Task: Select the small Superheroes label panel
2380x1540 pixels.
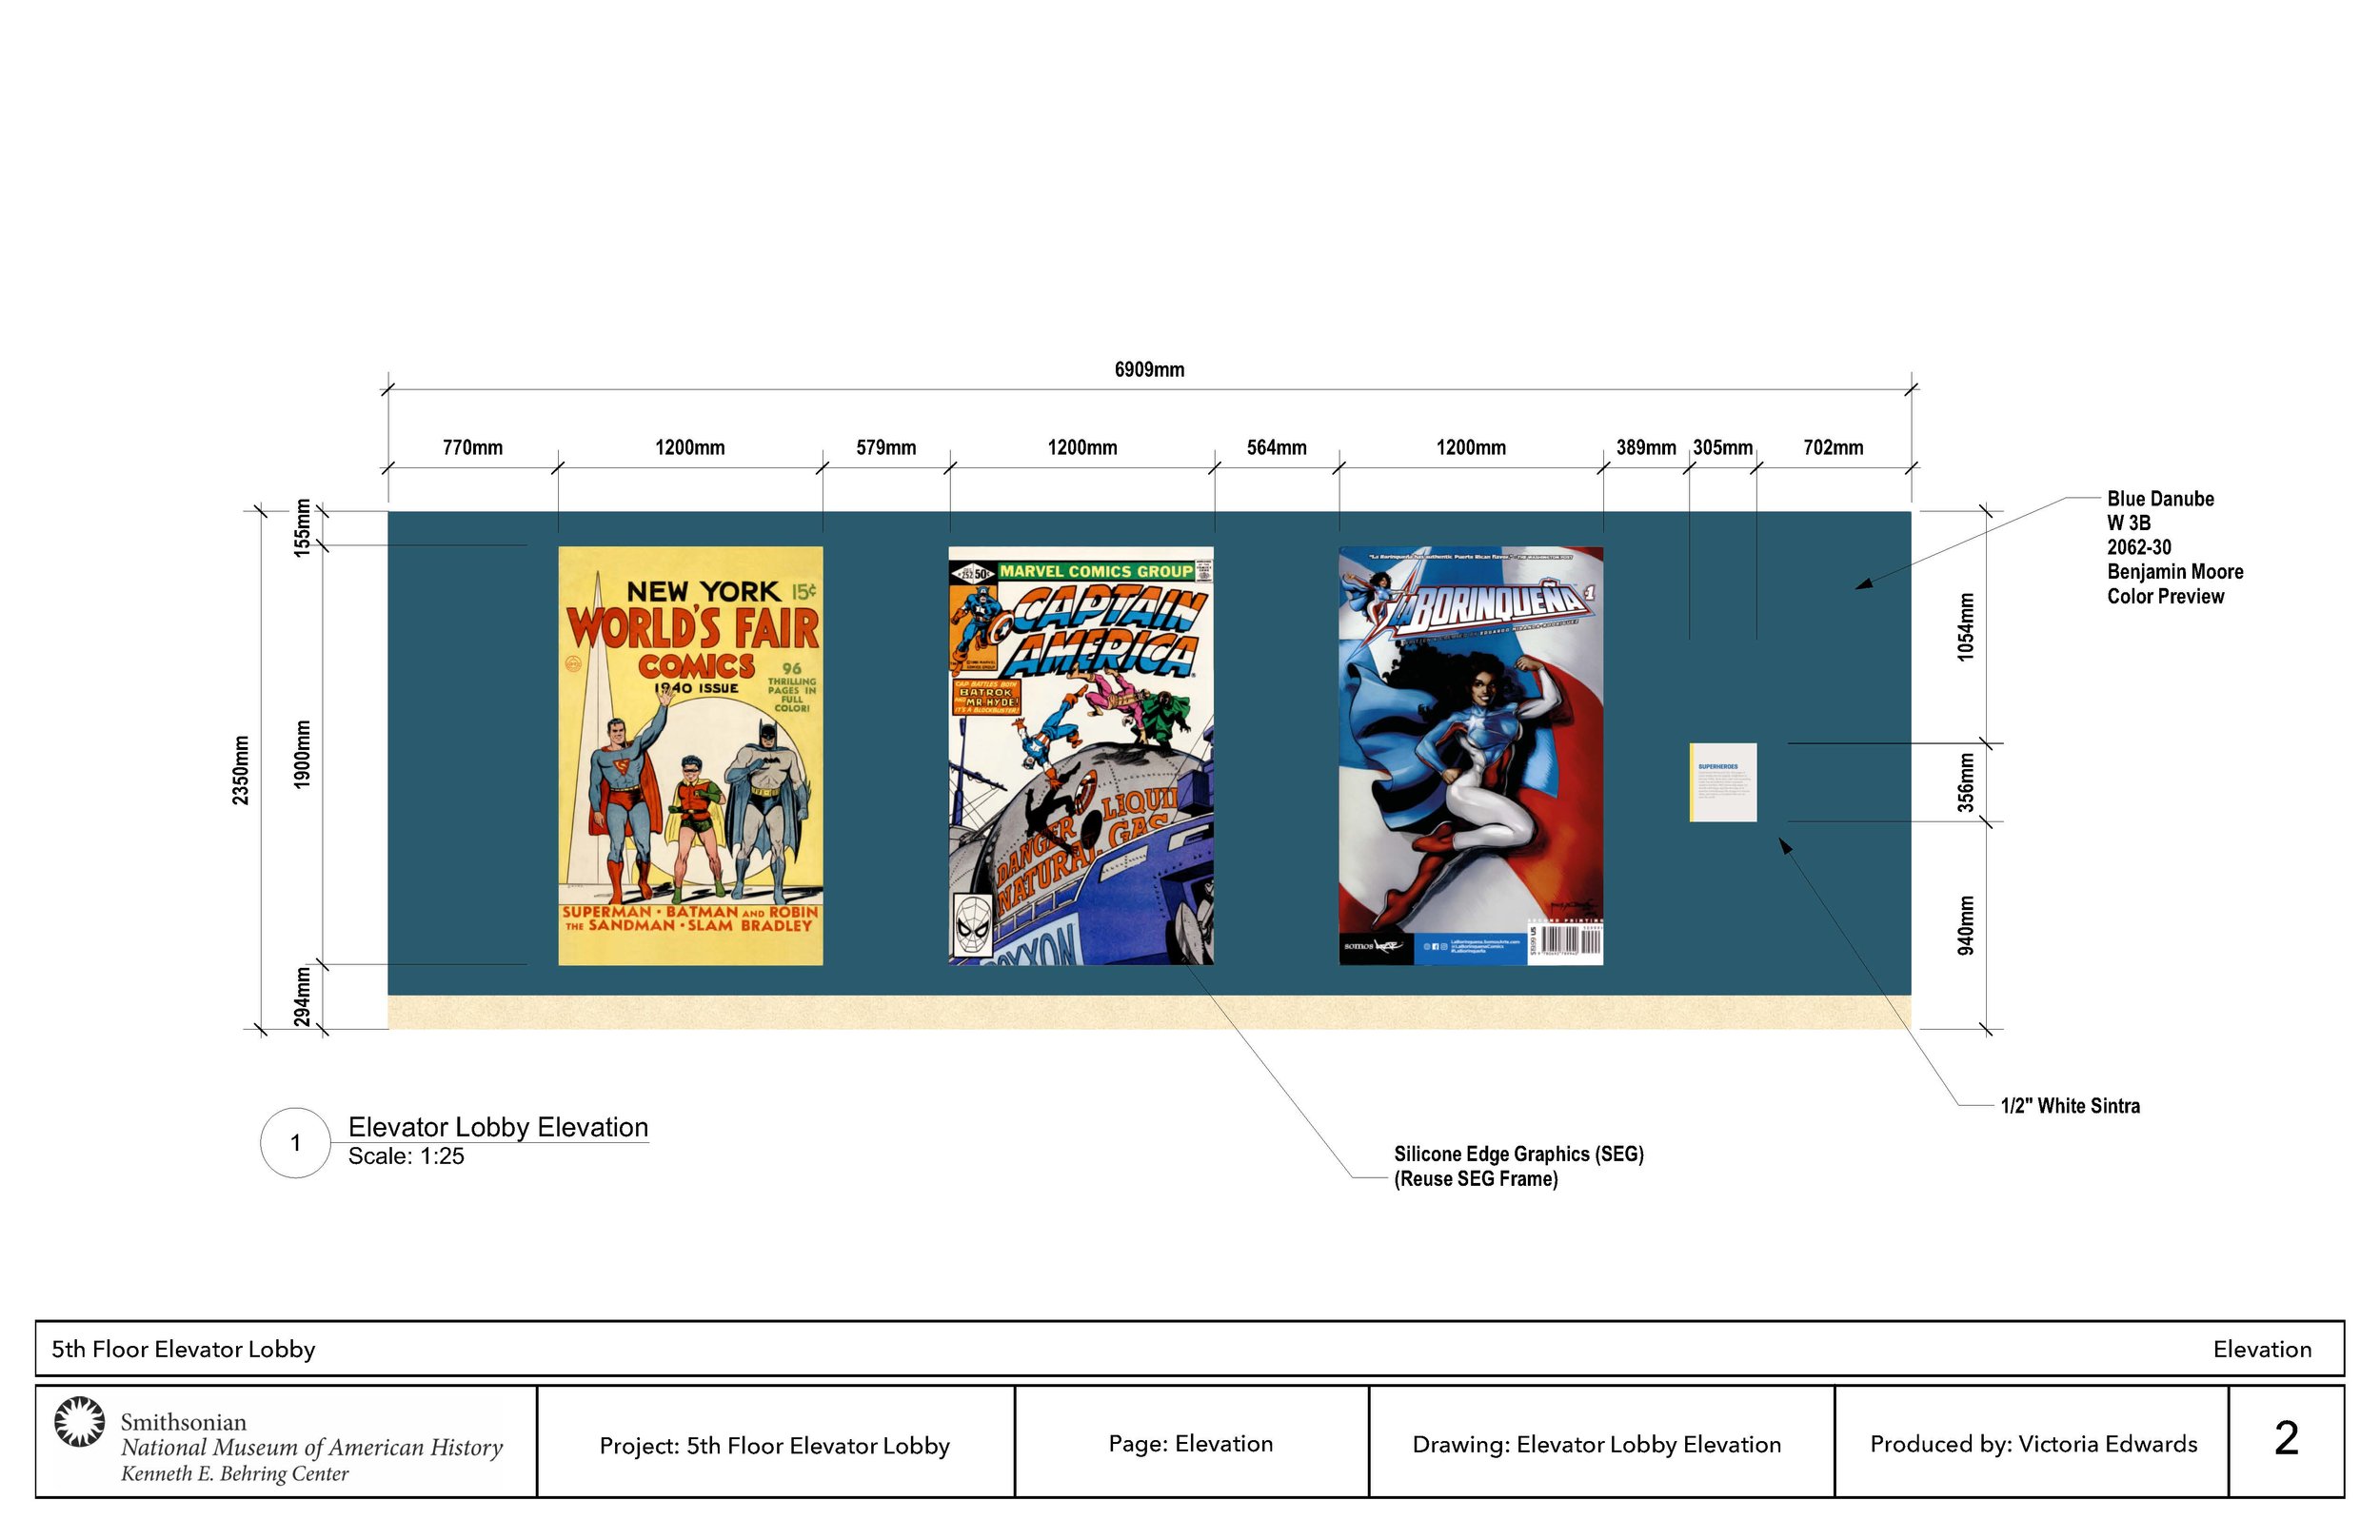Action: pyautogui.click(x=1722, y=782)
